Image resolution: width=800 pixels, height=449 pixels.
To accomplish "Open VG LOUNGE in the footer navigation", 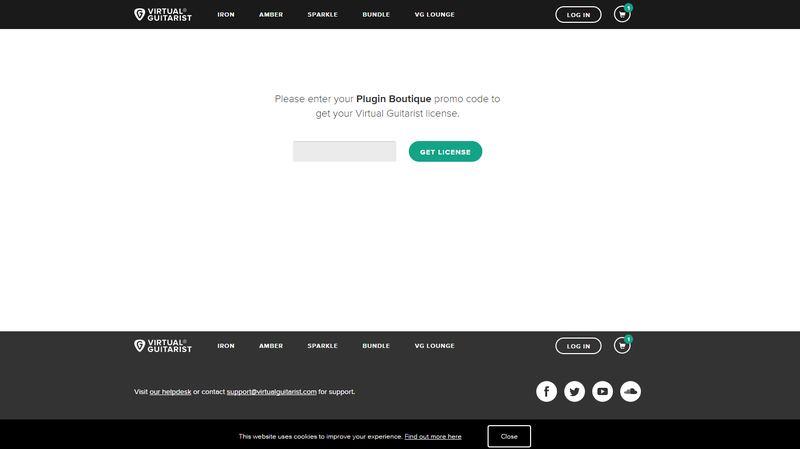I will (435, 345).
